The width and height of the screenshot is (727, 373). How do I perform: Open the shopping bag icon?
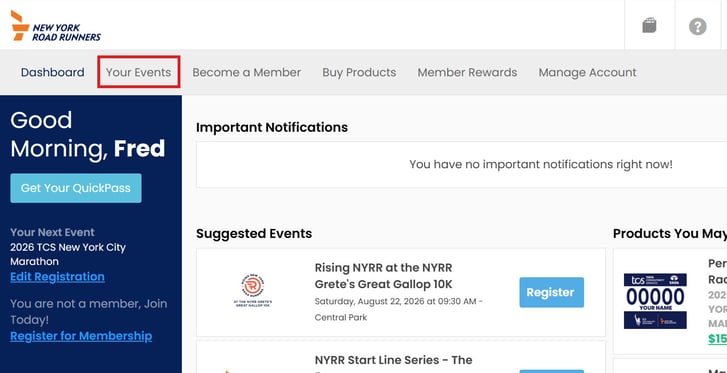tap(650, 26)
